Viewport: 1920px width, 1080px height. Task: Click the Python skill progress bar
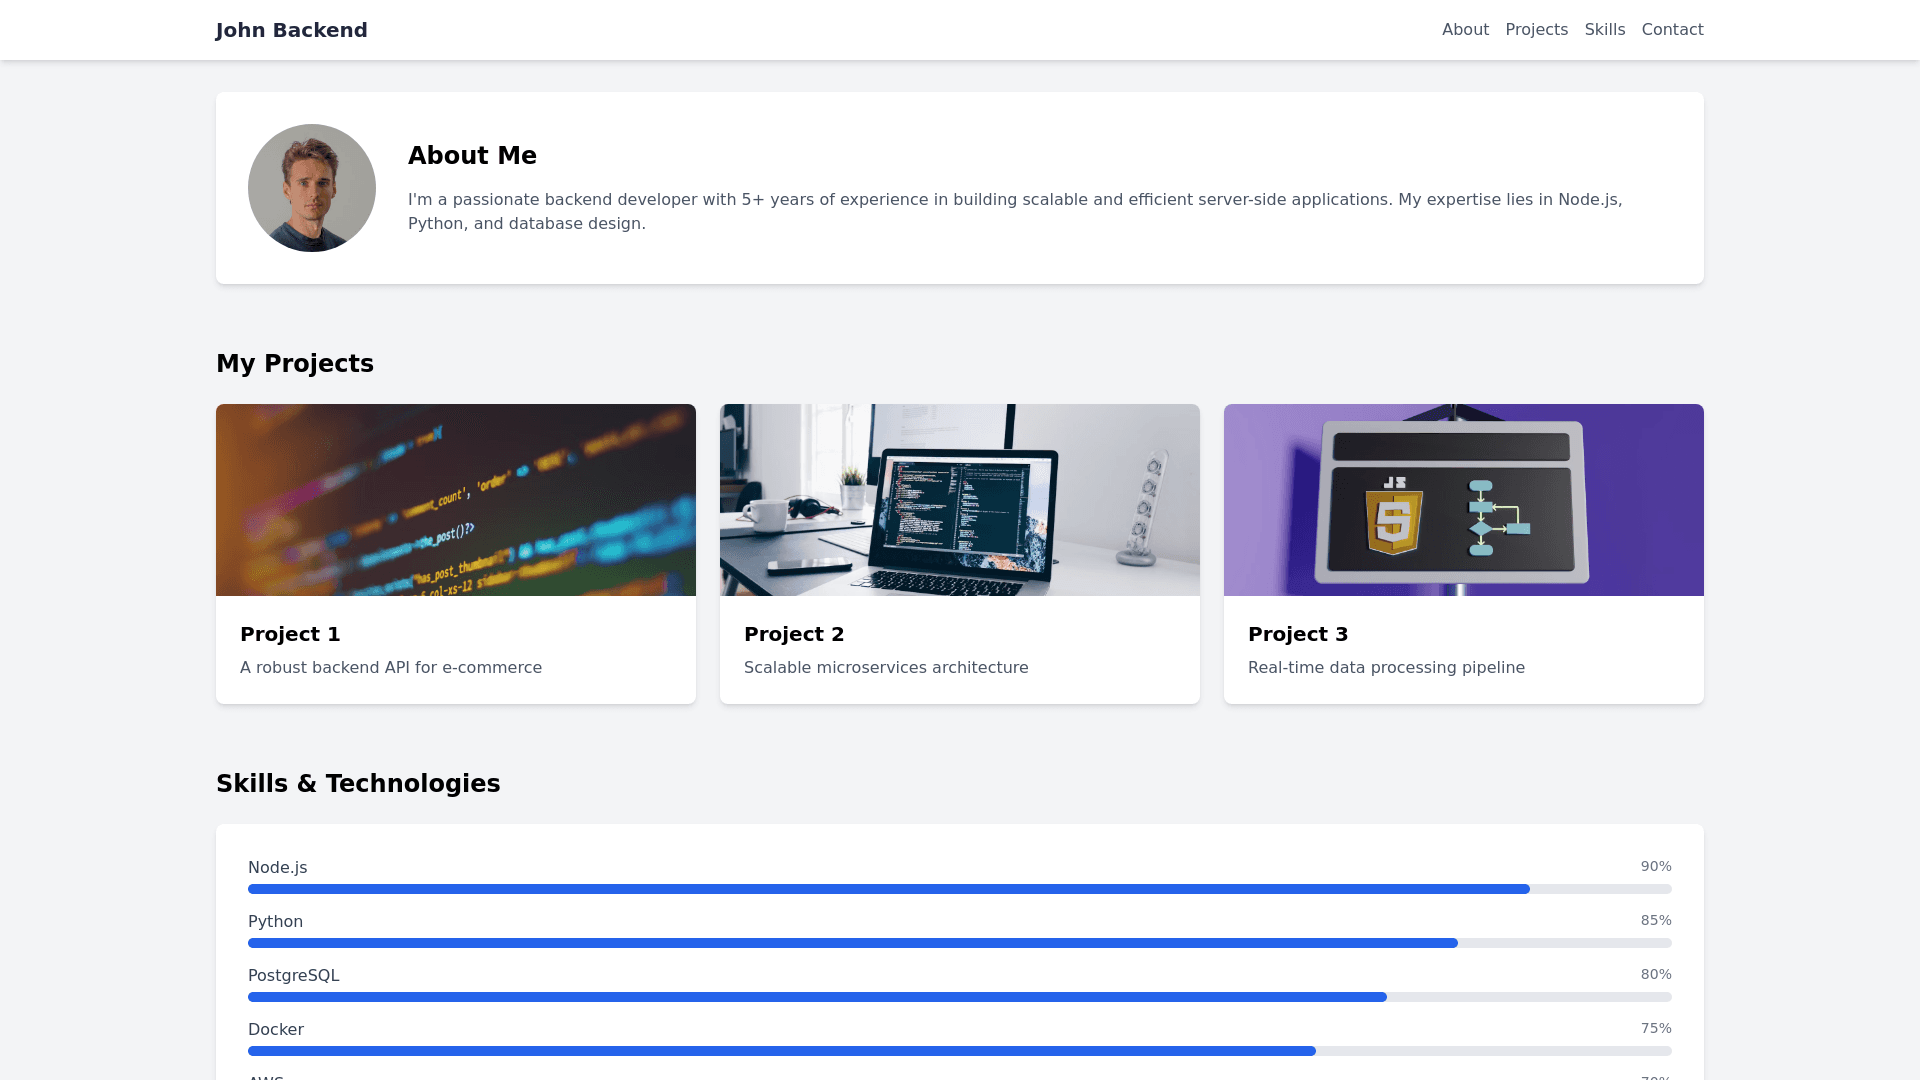(960, 943)
